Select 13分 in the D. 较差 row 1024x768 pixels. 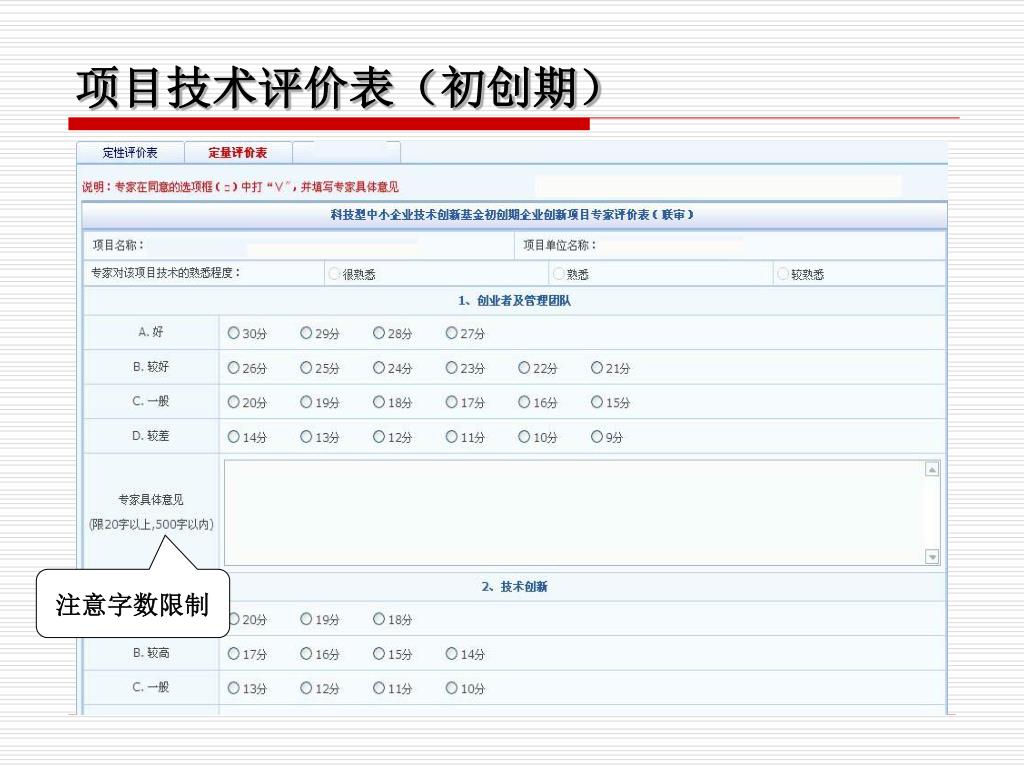pos(306,437)
